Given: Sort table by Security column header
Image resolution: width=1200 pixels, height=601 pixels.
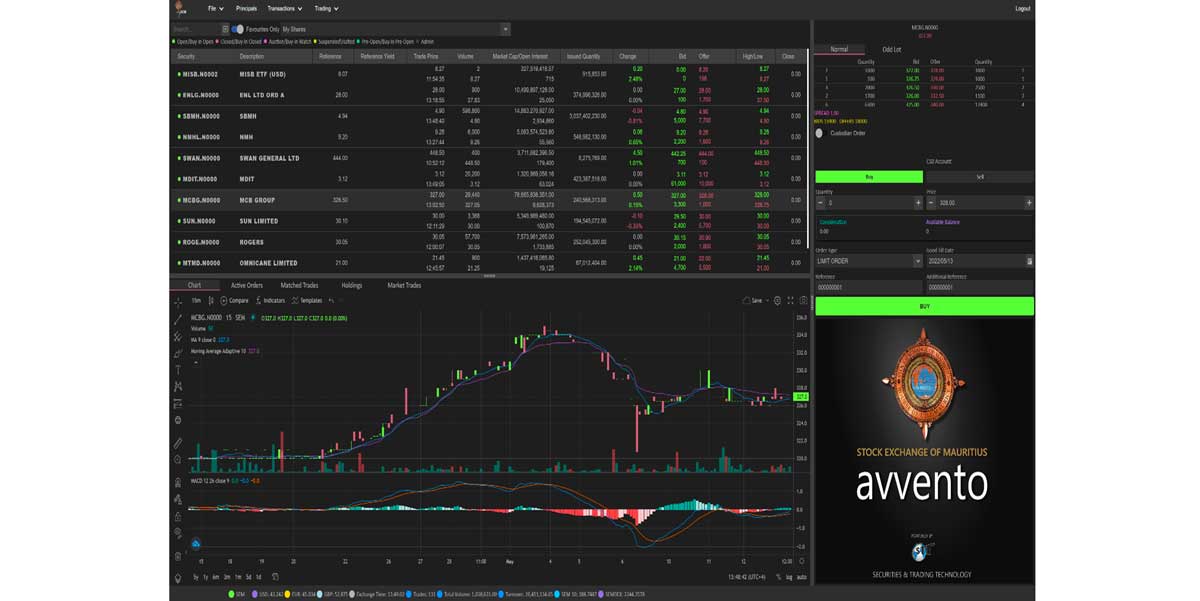Looking at the screenshot, I should [x=186, y=56].
